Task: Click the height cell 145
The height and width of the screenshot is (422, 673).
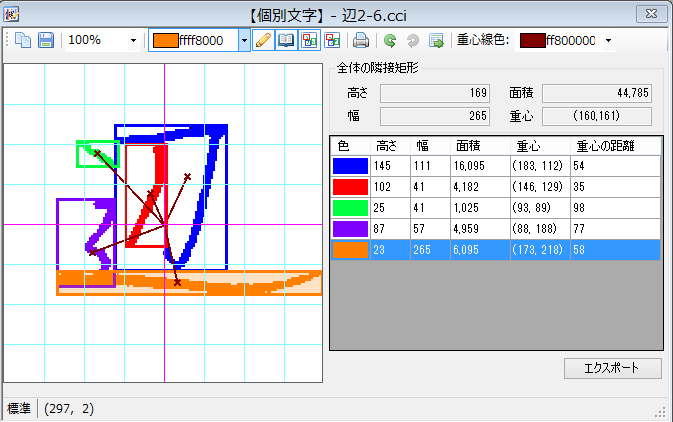Action: [390, 166]
